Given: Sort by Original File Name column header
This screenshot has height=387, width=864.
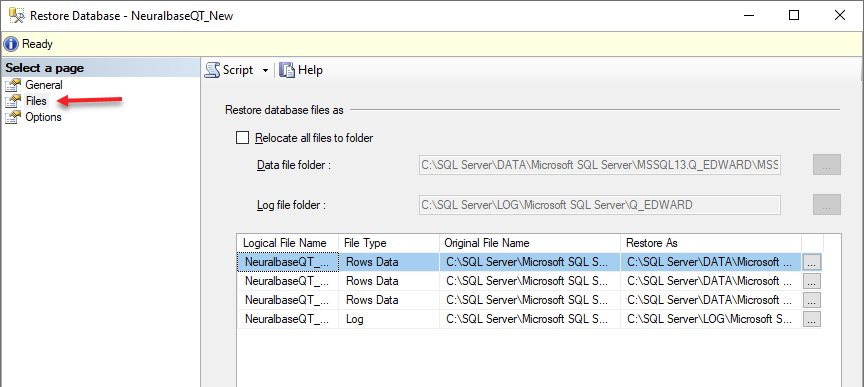Looking at the screenshot, I should (x=530, y=243).
